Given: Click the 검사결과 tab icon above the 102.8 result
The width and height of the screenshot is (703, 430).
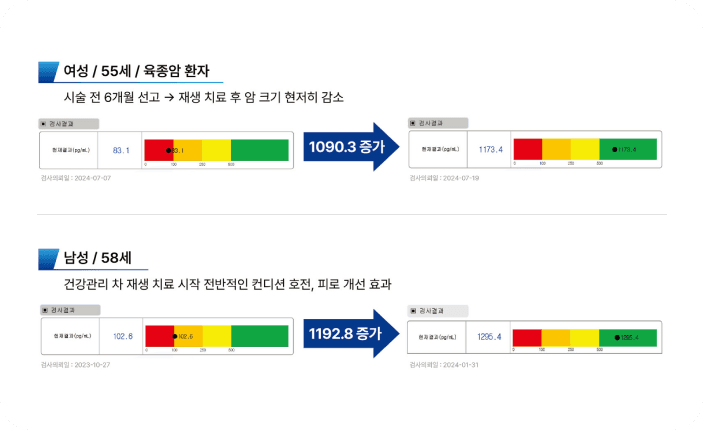Looking at the screenshot, I should pyautogui.click(x=44, y=311).
